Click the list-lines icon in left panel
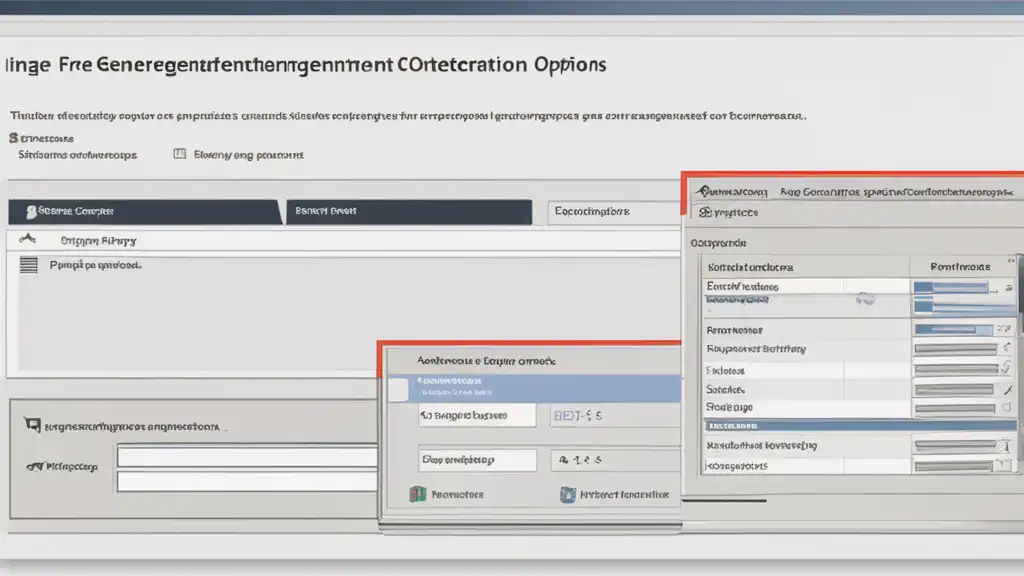This screenshot has height=576, width=1024. pos(29,265)
